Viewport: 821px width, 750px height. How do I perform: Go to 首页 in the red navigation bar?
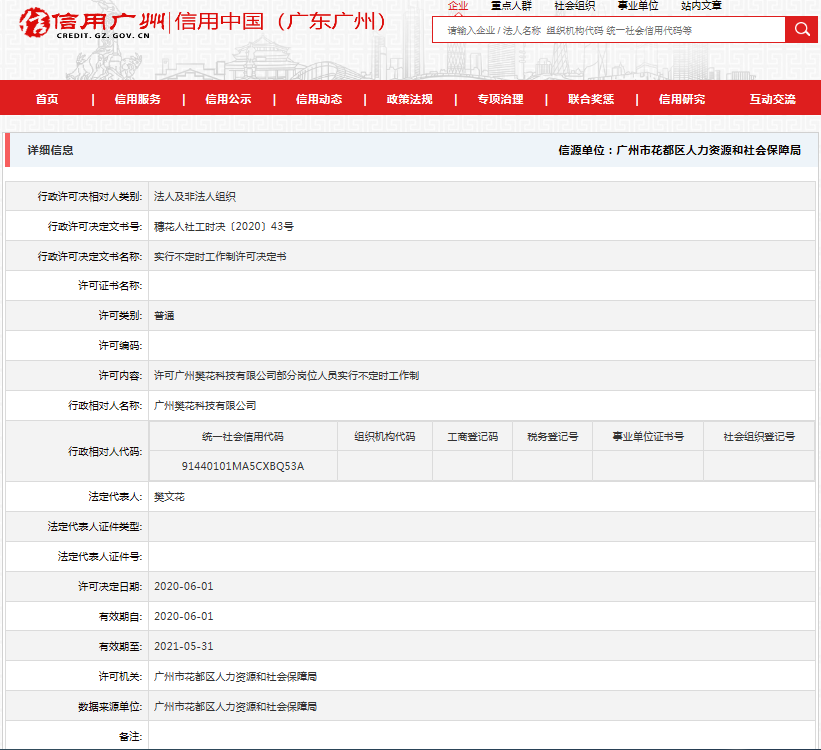pos(47,99)
